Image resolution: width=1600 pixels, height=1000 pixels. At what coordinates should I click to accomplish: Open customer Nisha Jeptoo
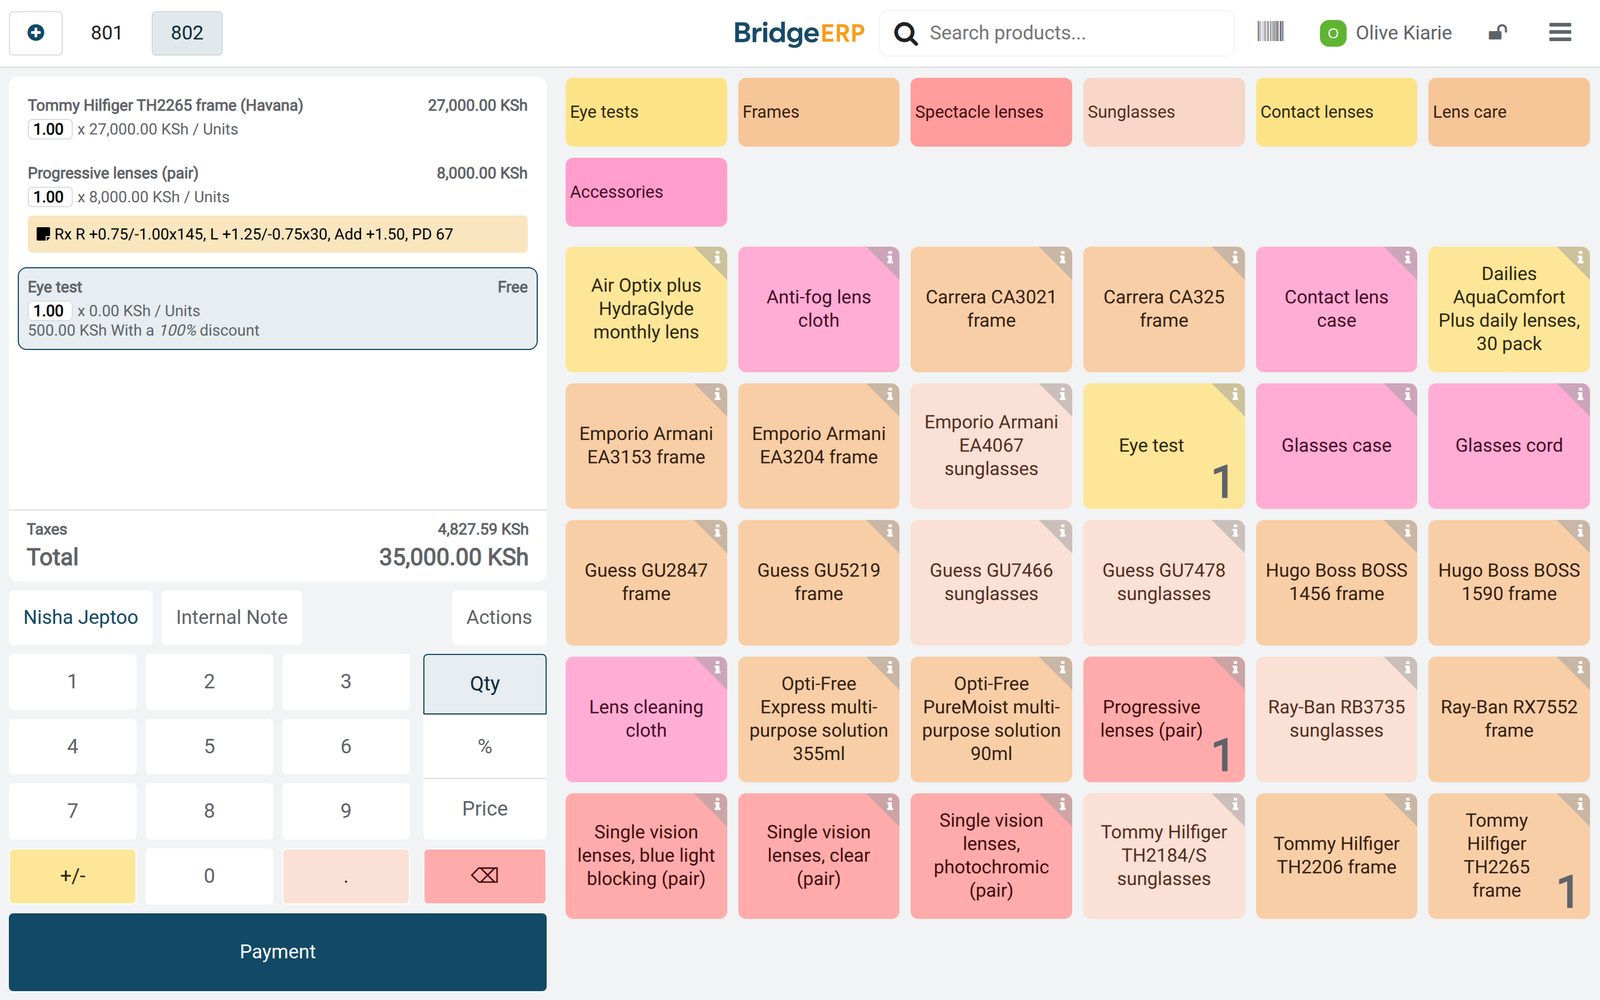(81, 618)
